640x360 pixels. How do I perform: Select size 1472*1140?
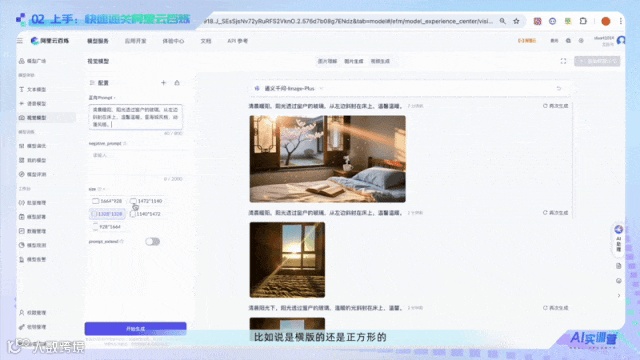point(146,201)
